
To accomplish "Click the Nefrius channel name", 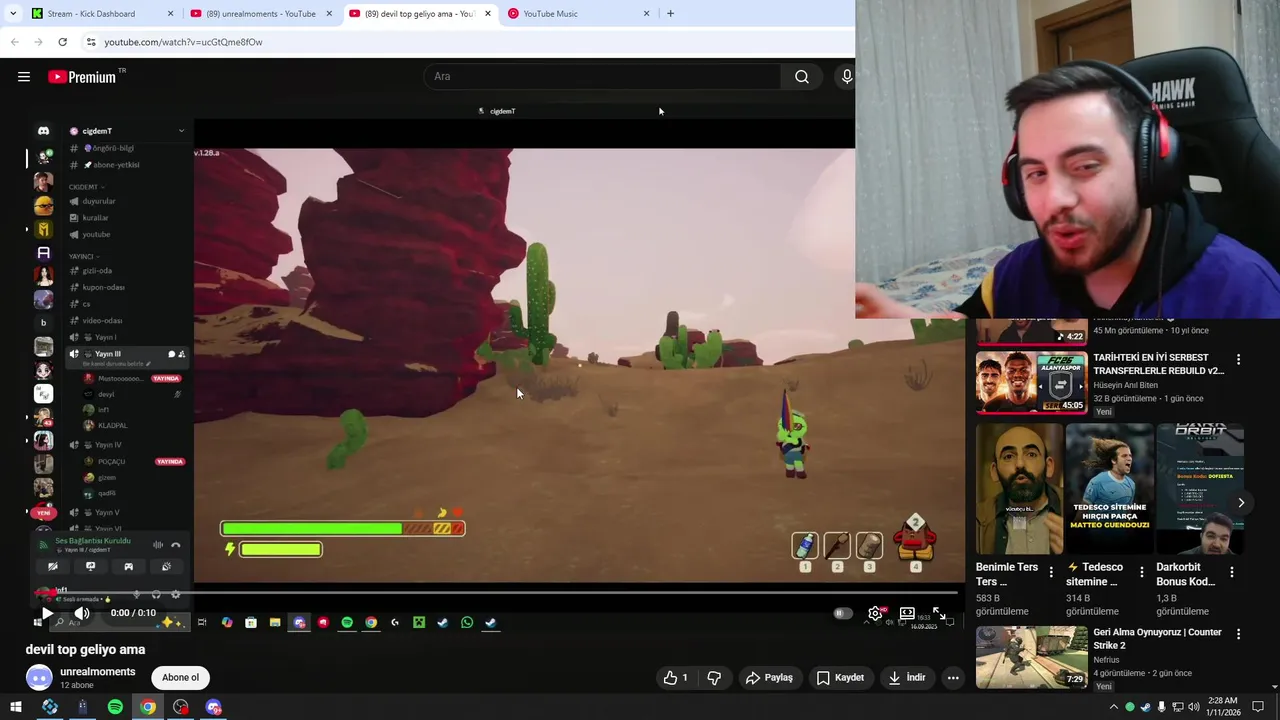I will (1106, 660).
